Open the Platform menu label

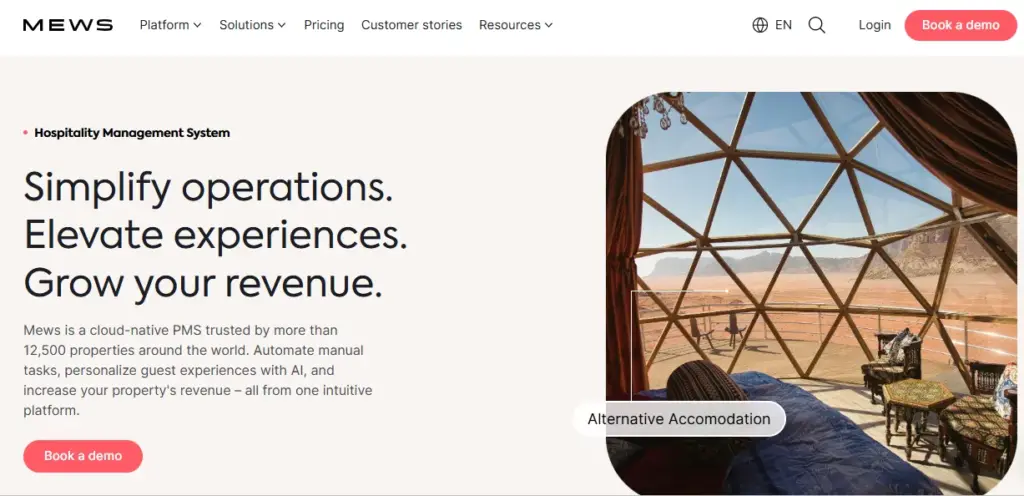pyautogui.click(x=164, y=25)
